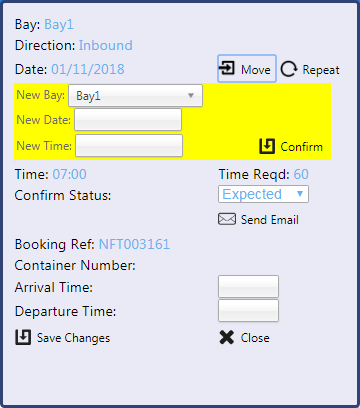Click the New Time input field
The image size is (360, 408).
(129, 145)
